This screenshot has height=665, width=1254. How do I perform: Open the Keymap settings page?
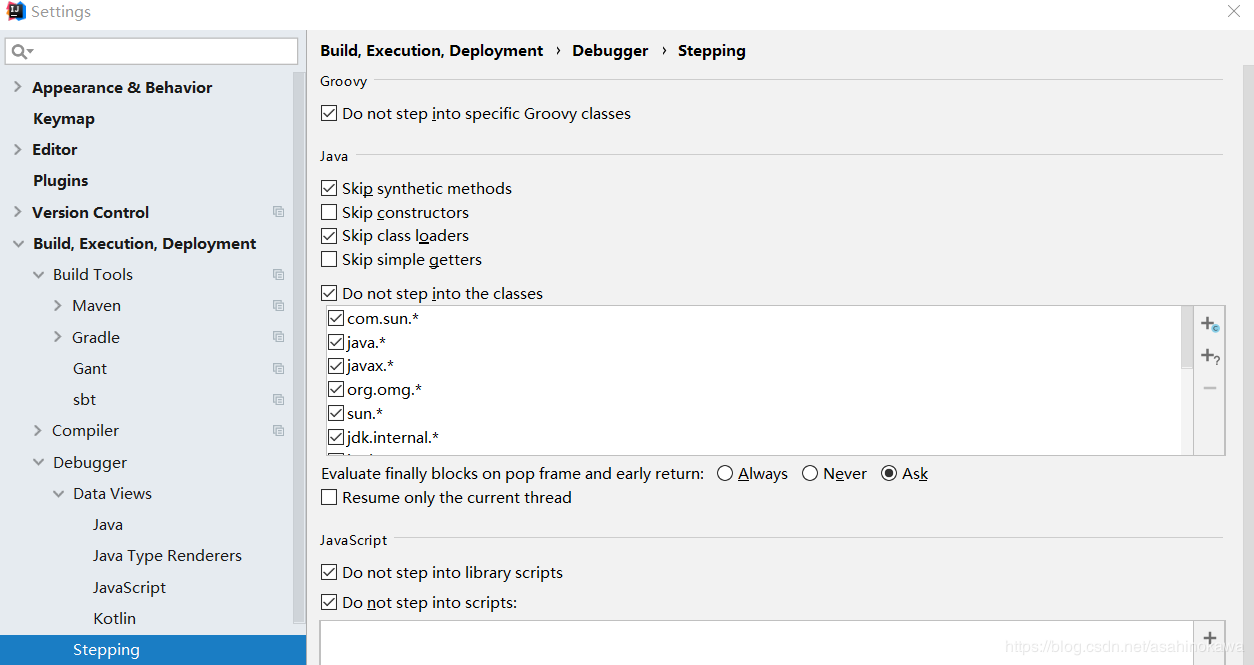[x=64, y=118]
